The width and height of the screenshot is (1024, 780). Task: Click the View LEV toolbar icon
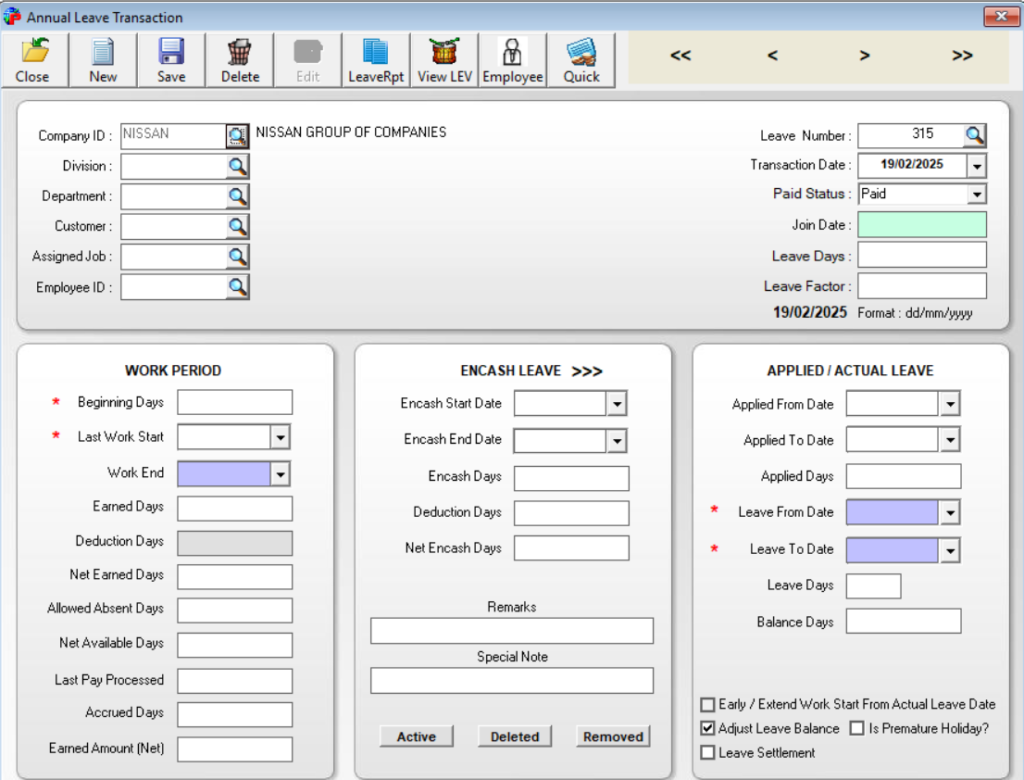[x=443, y=58]
